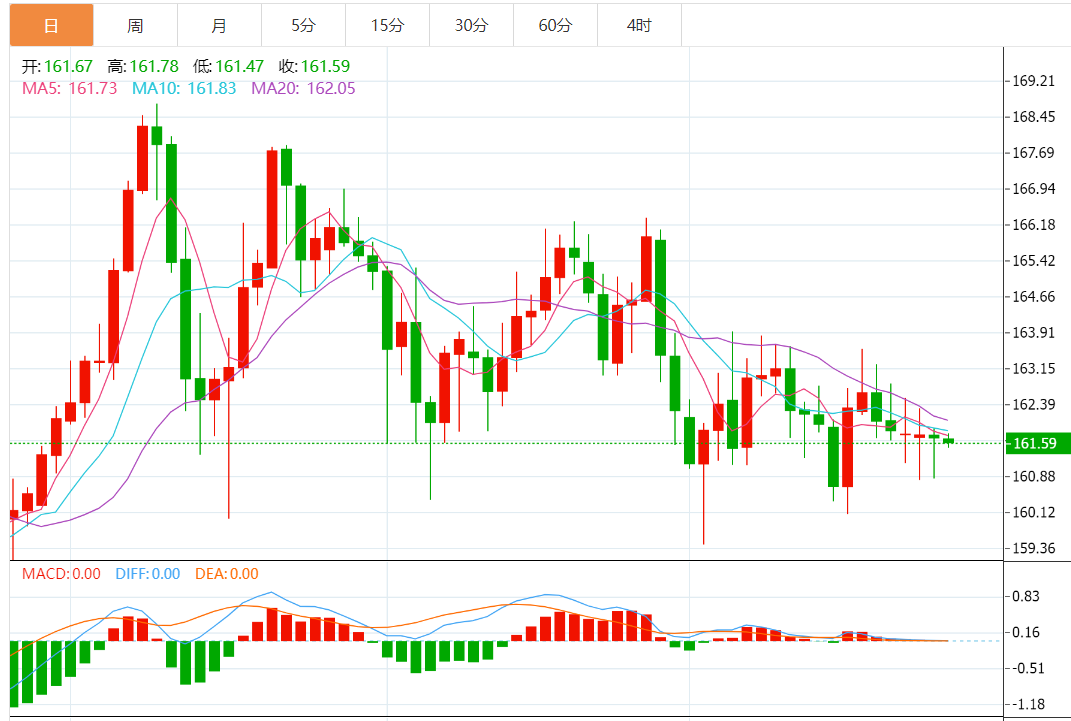Click the 166.18 price axis label
Image resolution: width=1071 pixels, height=721 pixels.
pyautogui.click(x=1033, y=225)
